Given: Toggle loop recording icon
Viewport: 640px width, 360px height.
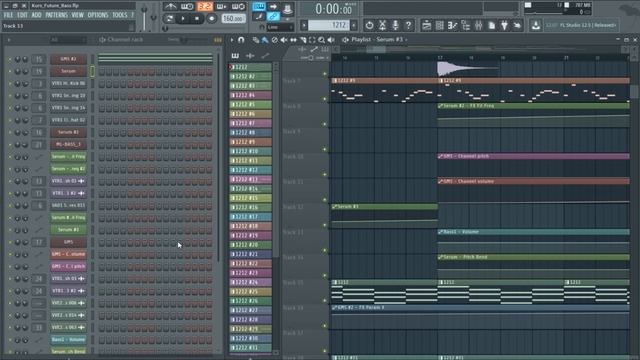Looking at the screenshot, I should [x=238, y=7].
